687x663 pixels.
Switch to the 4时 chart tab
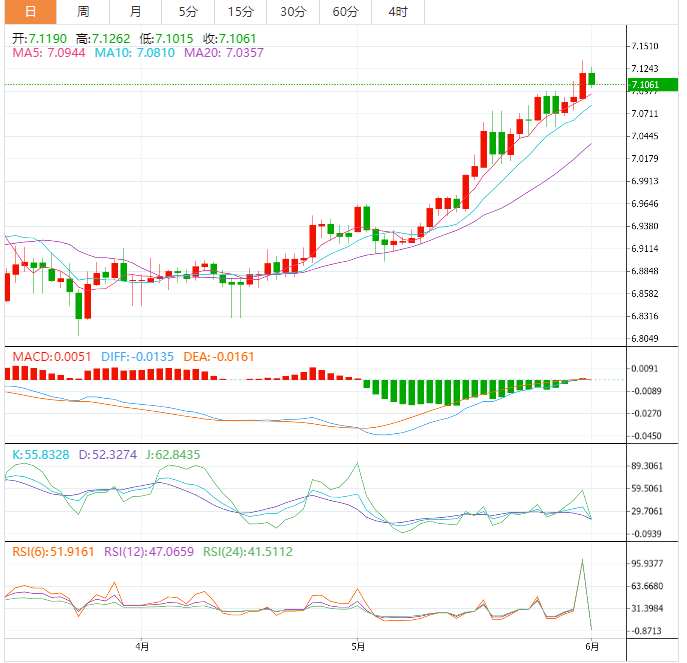coord(397,12)
